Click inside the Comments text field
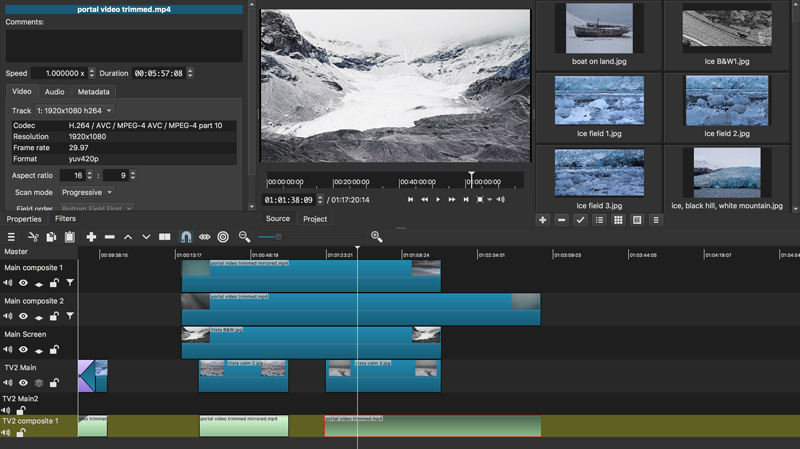 (124, 46)
